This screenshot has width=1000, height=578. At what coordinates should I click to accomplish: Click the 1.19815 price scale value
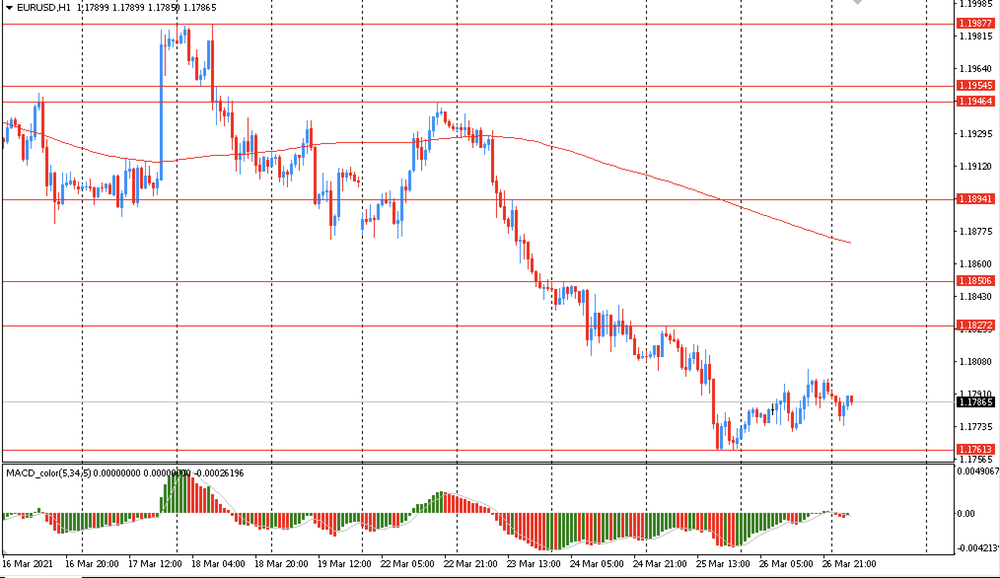976,36
